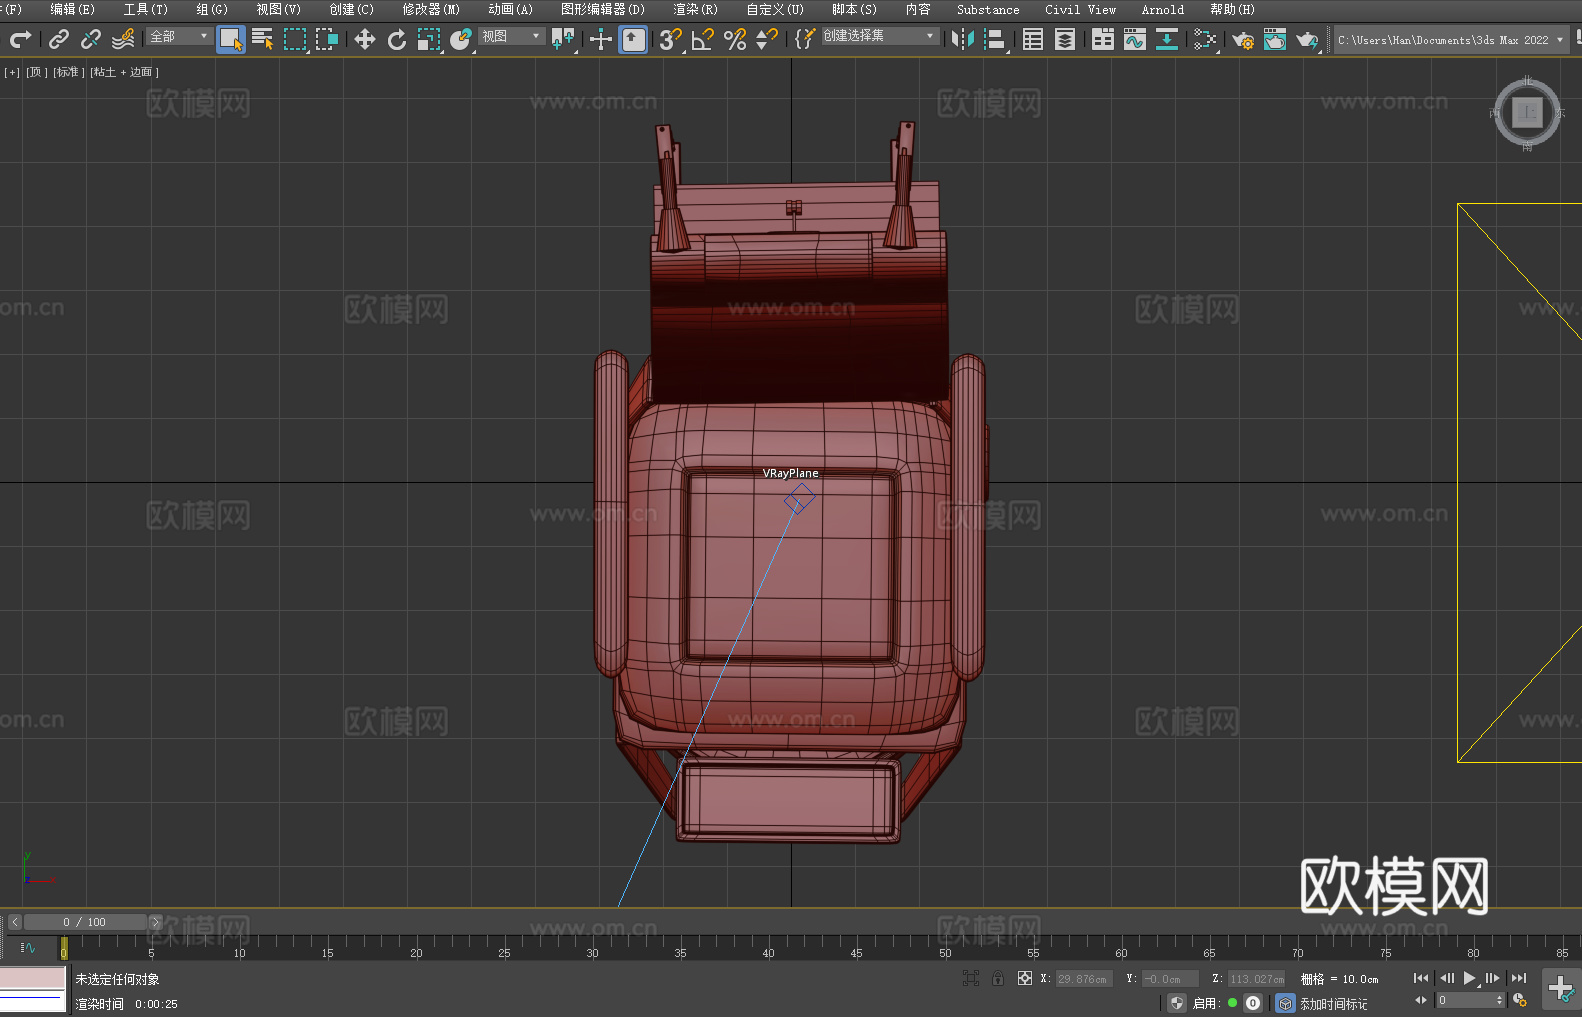
Task: Click the X coordinate field
Action: [1084, 979]
